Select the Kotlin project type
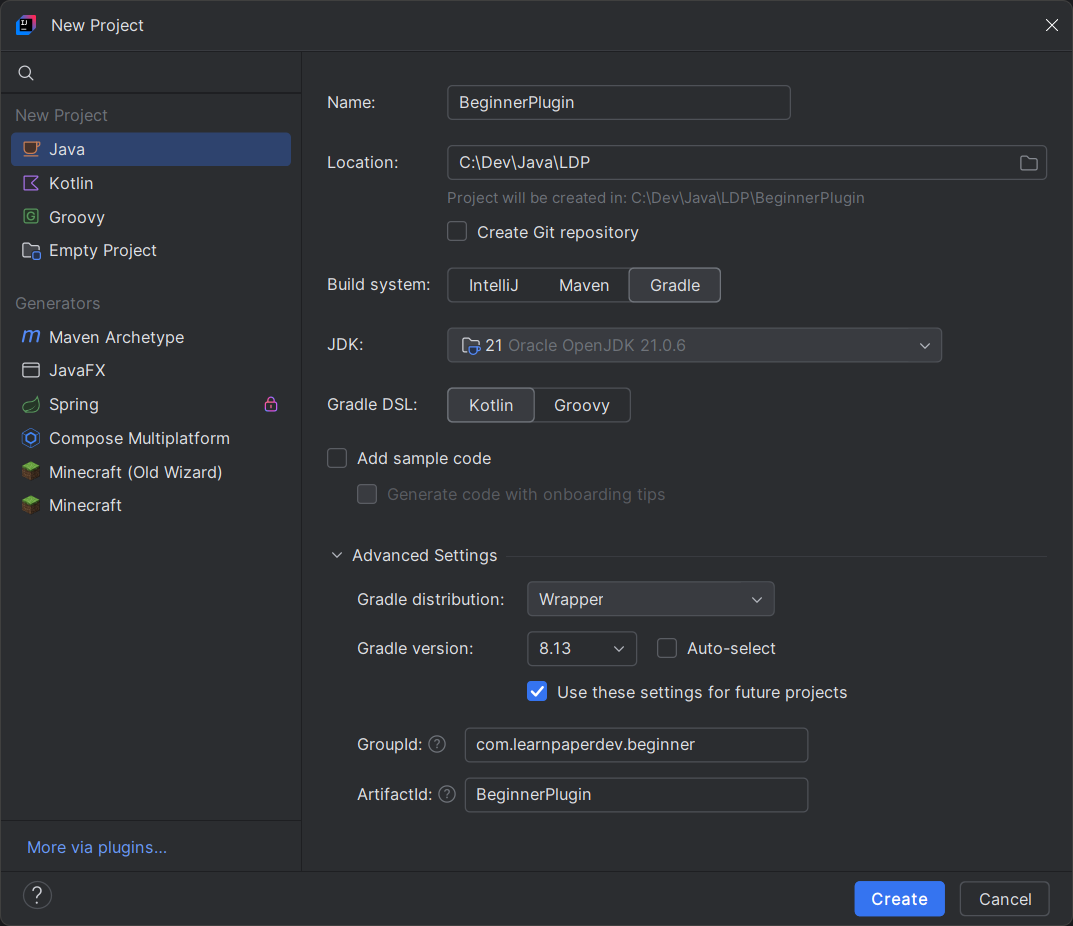The width and height of the screenshot is (1073, 926). (71, 183)
